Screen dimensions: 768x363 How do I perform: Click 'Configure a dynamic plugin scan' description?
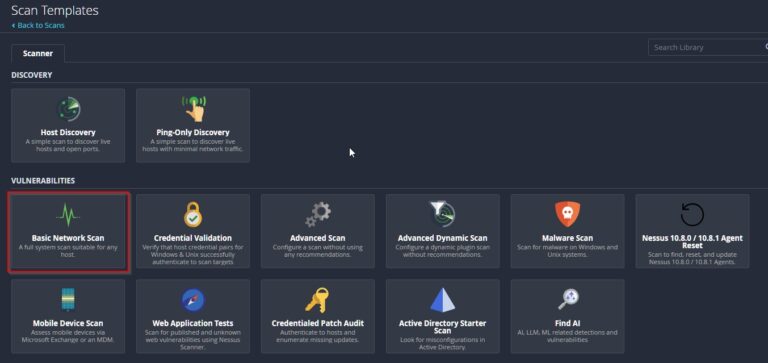pyautogui.click(x=443, y=251)
